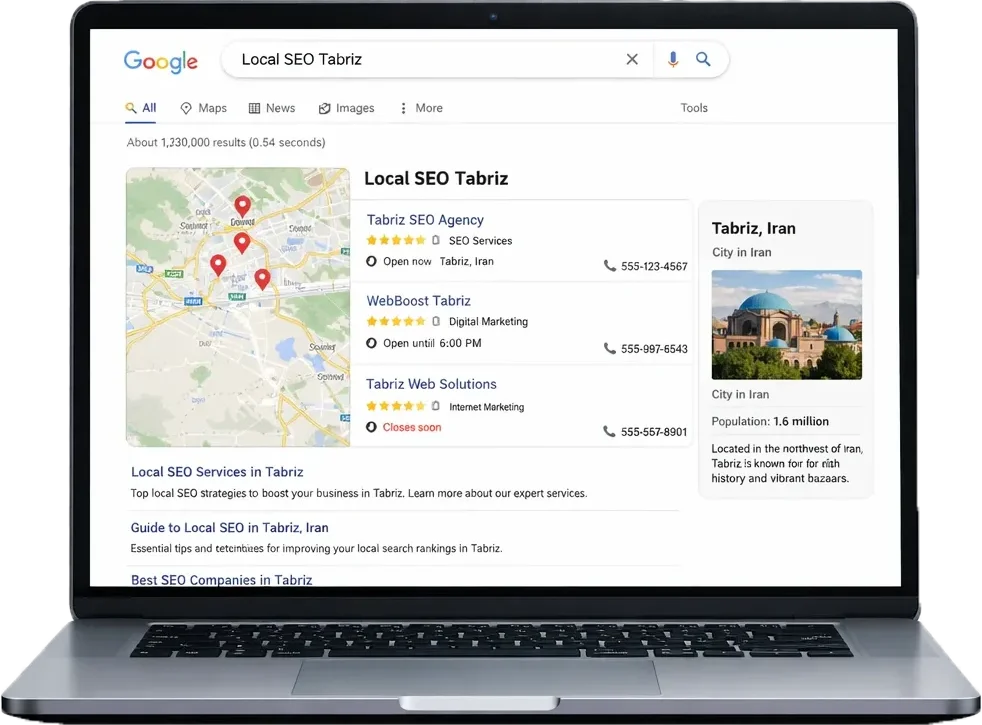This screenshot has width=982, height=725.
Task: Click the Maps tab pin icon
Action: 186,108
